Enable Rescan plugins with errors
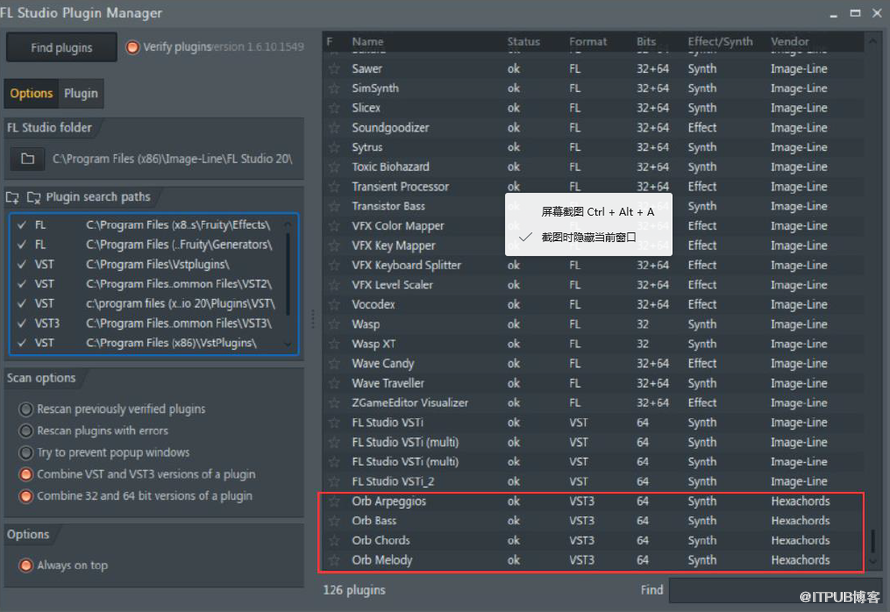Viewport: 890px width, 612px height. click(26, 431)
